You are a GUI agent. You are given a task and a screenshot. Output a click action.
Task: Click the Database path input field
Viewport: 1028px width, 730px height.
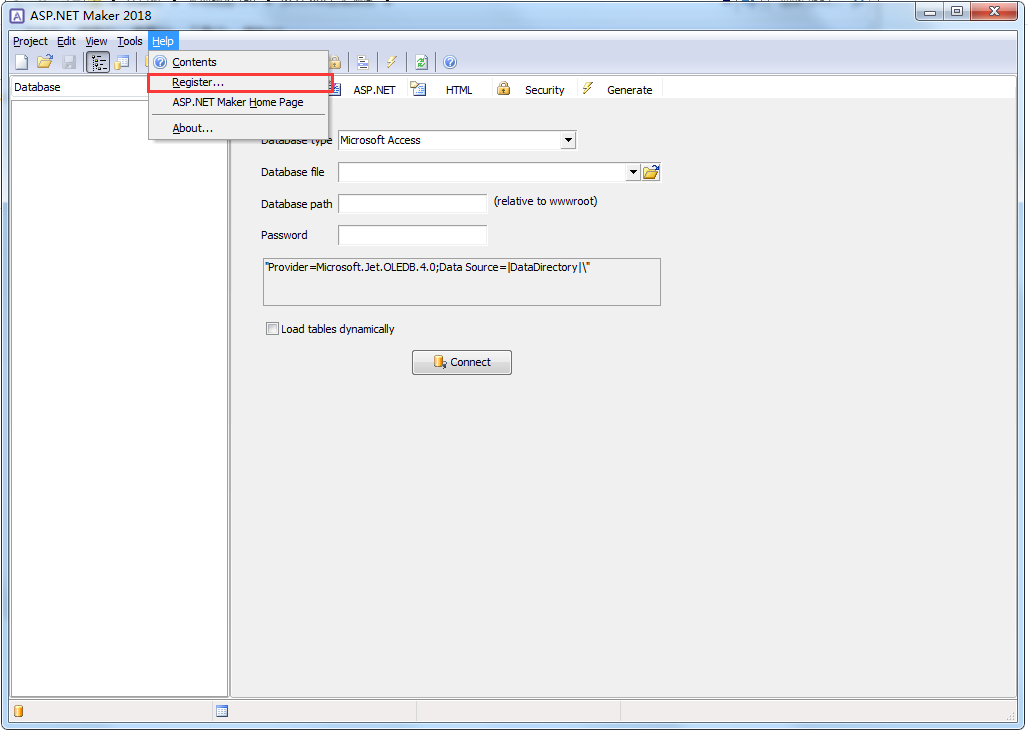412,204
